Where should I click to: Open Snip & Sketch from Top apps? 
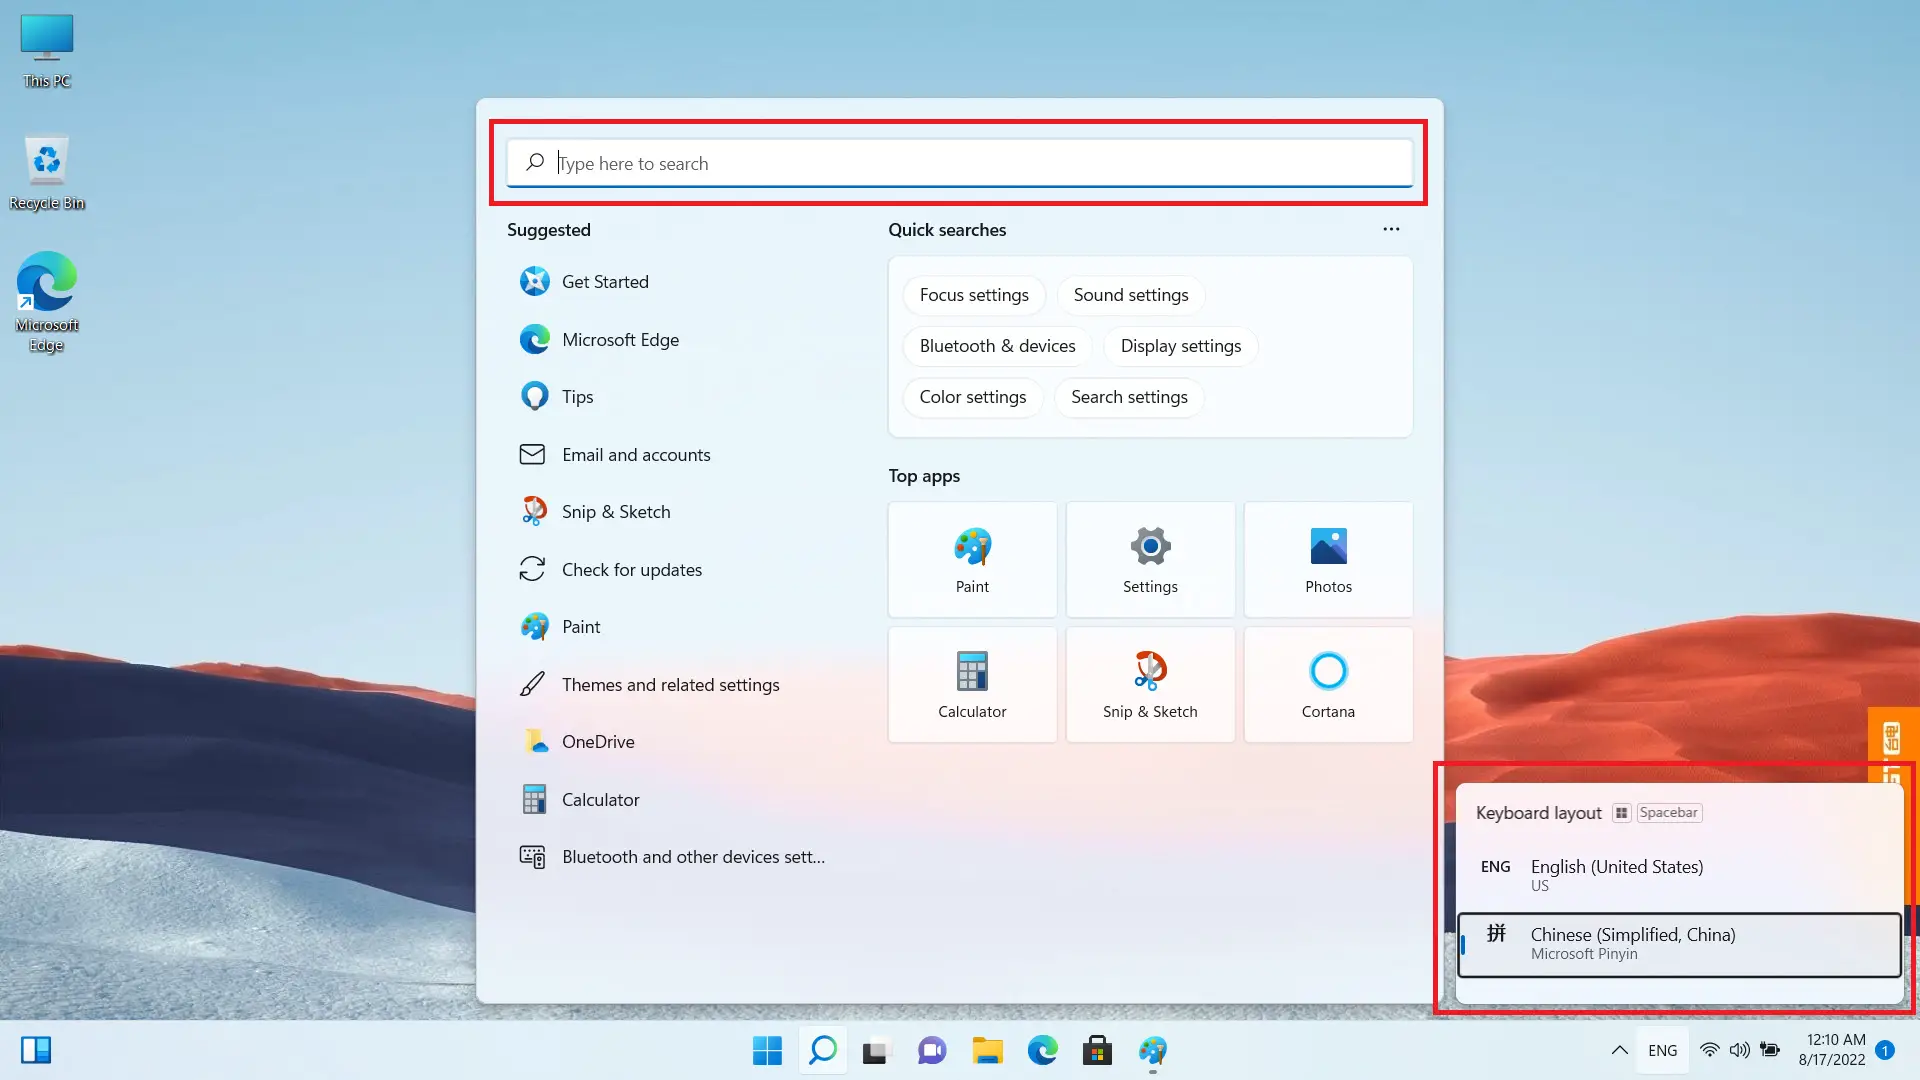[1149, 684]
